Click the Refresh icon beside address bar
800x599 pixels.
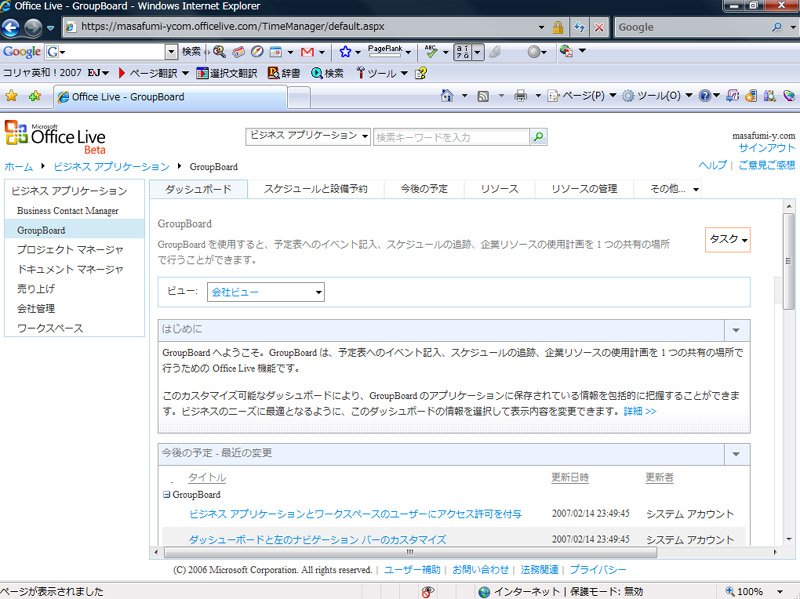(x=580, y=27)
